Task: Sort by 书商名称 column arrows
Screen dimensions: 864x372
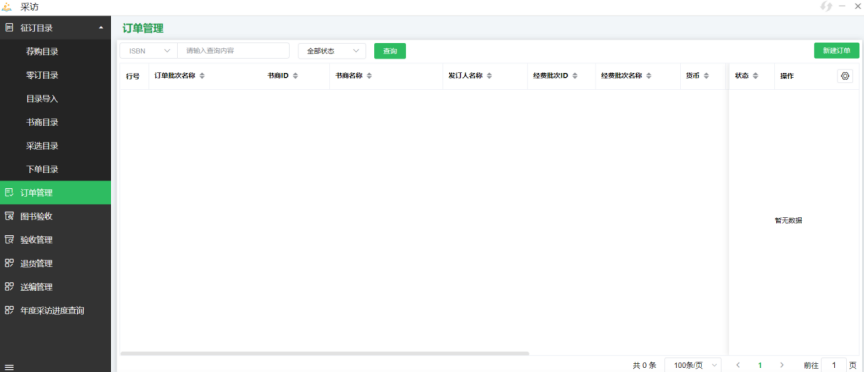Action: pyautogui.click(x=369, y=76)
